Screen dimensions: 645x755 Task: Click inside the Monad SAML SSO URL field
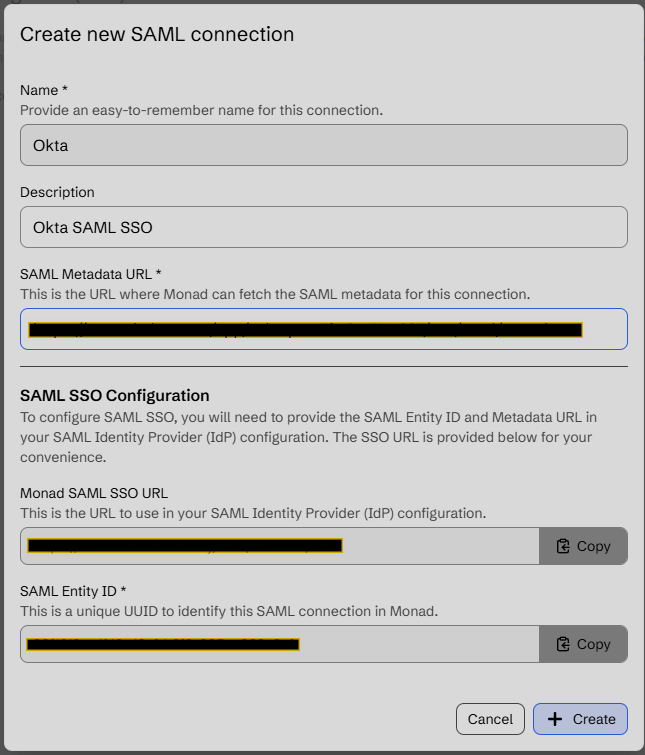280,546
